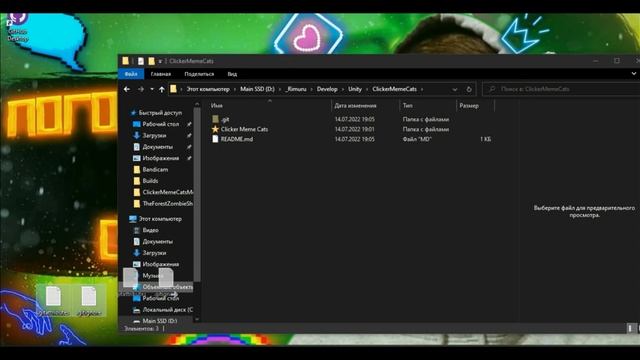
Task: Open the Builds folder in sidebar
Action: tap(150, 181)
